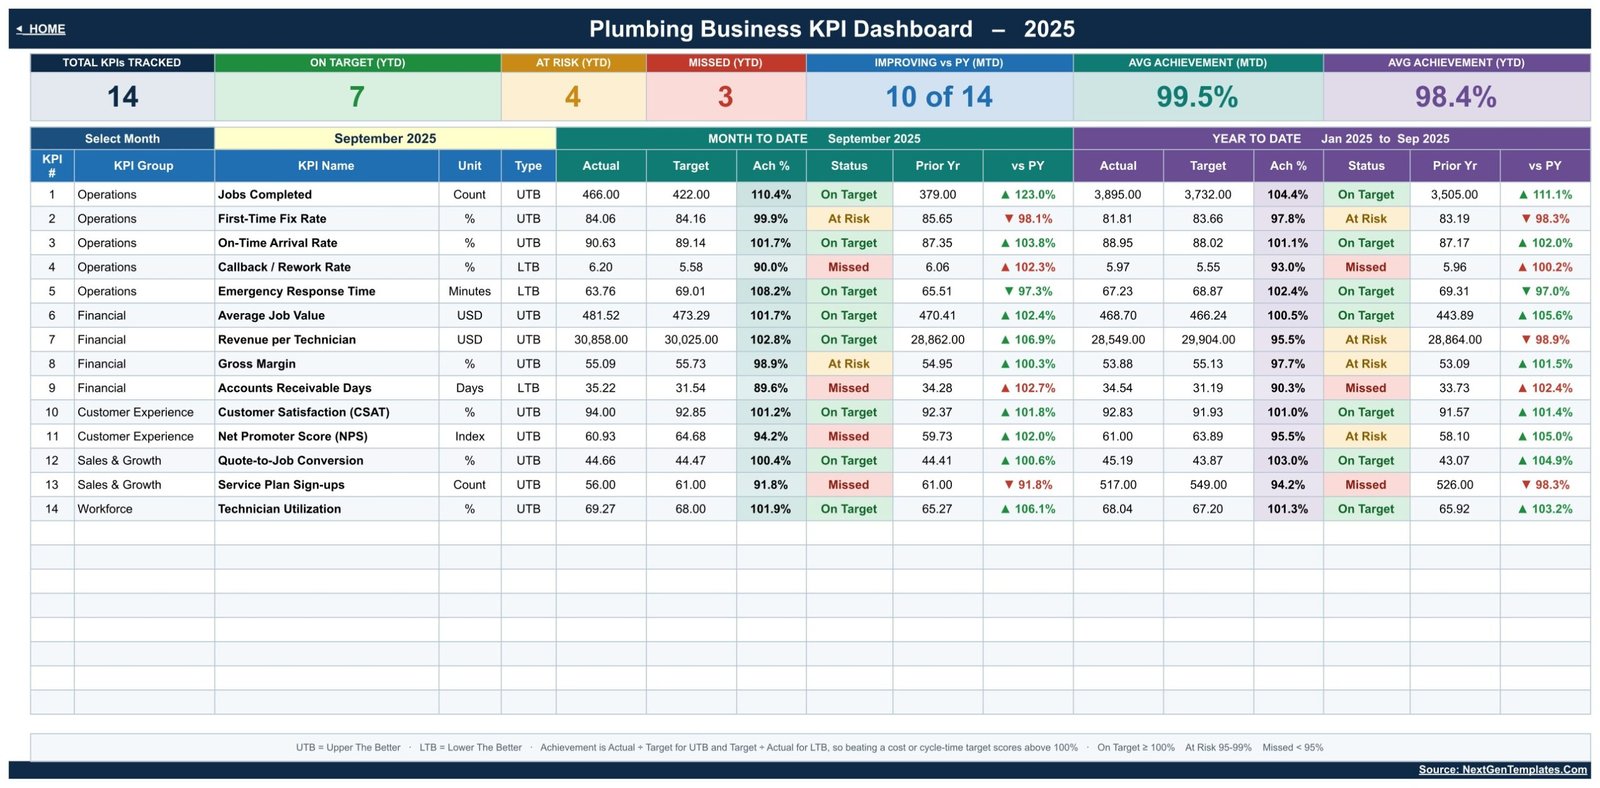This screenshot has height=788, width=1600.
Task: Click MTD Missed status for Callback / Rework Rate
Action: (x=849, y=267)
